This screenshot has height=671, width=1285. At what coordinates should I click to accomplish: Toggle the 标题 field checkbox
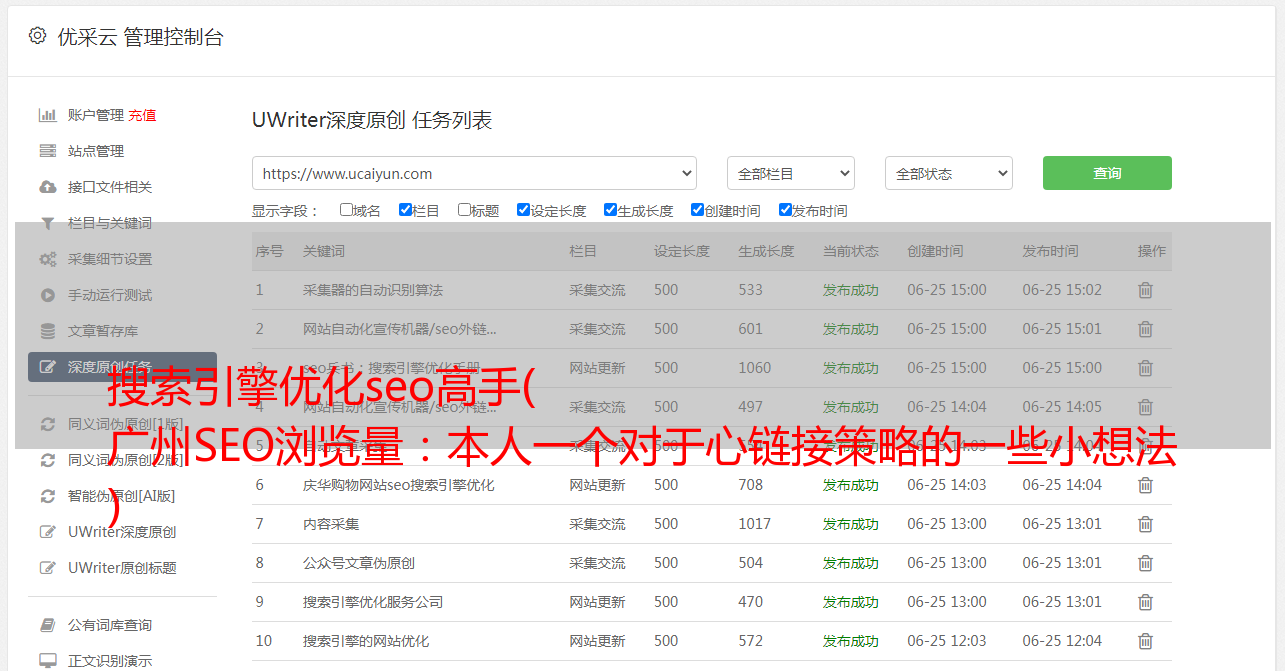pyautogui.click(x=464, y=210)
